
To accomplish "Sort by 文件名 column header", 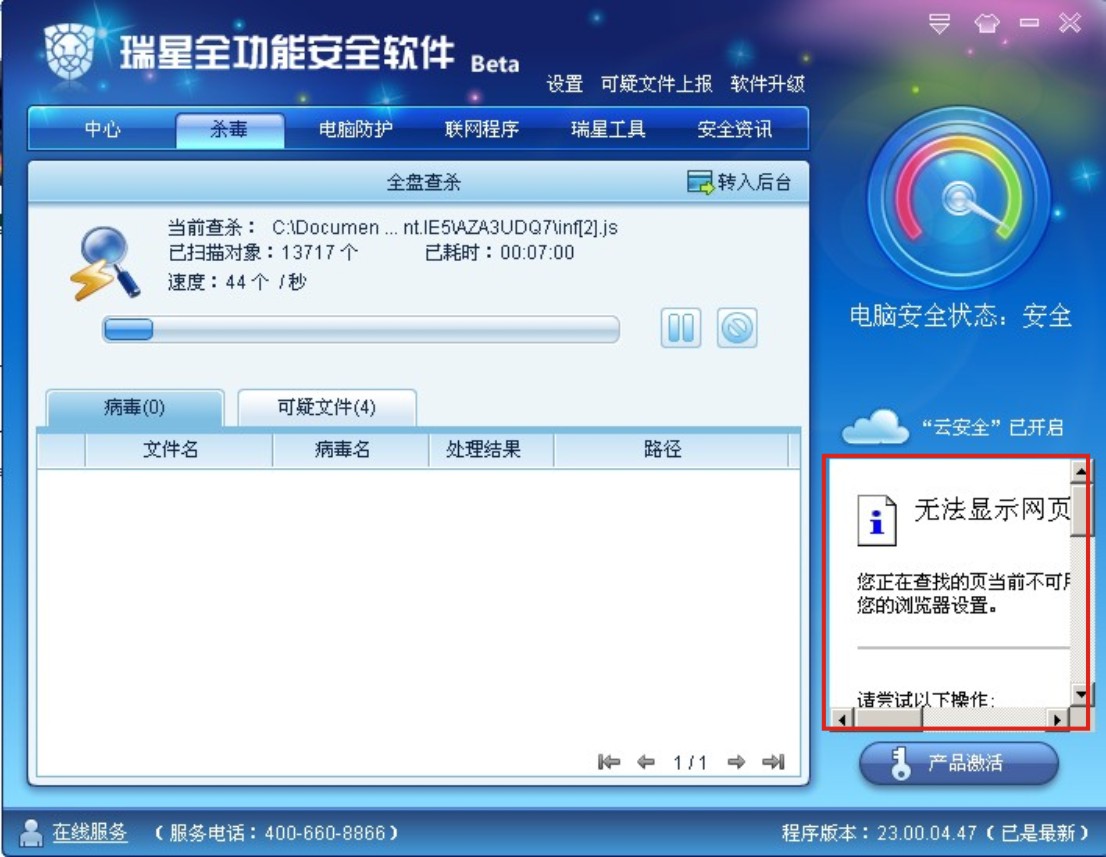I will [178, 449].
